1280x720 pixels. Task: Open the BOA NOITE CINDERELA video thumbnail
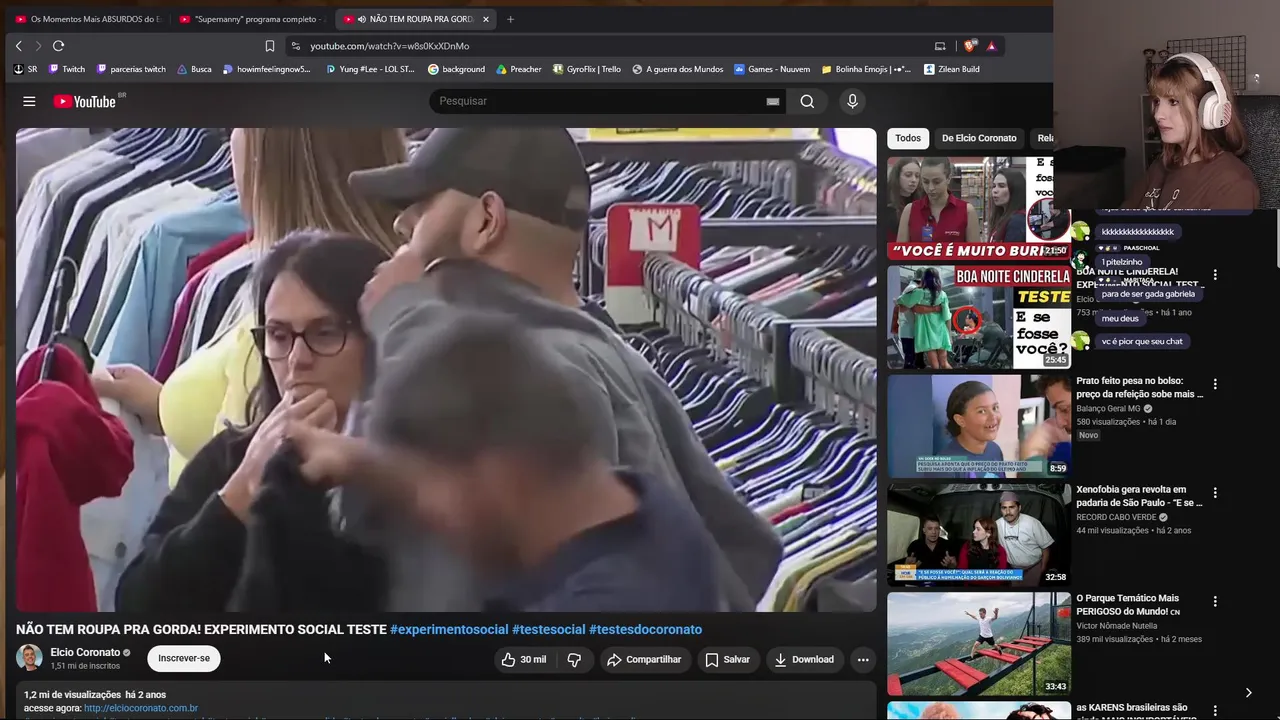(979, 317)
